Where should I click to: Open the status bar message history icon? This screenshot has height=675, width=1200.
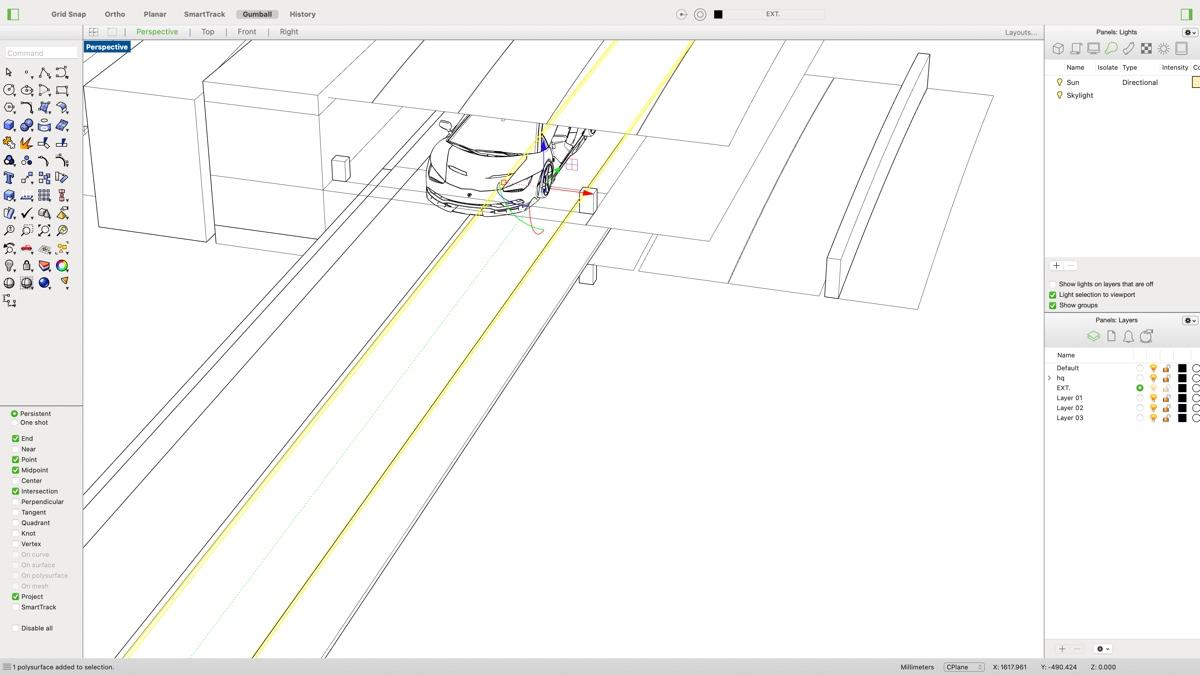pos(6,667)
